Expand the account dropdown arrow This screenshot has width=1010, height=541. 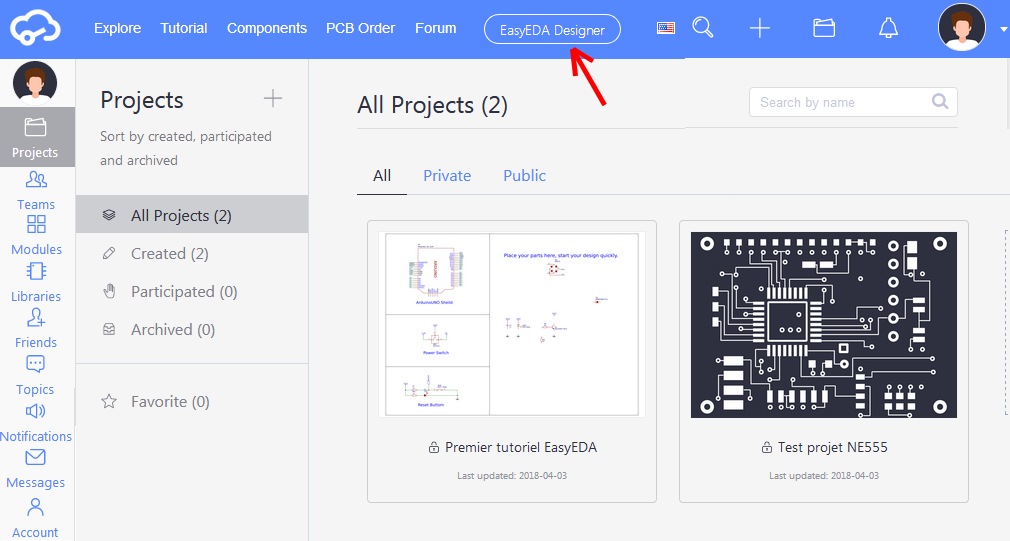coord(1004,29)
